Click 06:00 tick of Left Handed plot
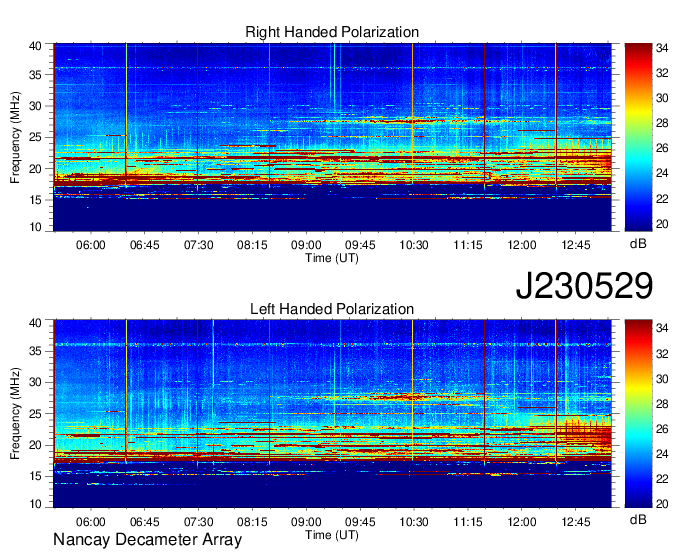 click(91, 522)
